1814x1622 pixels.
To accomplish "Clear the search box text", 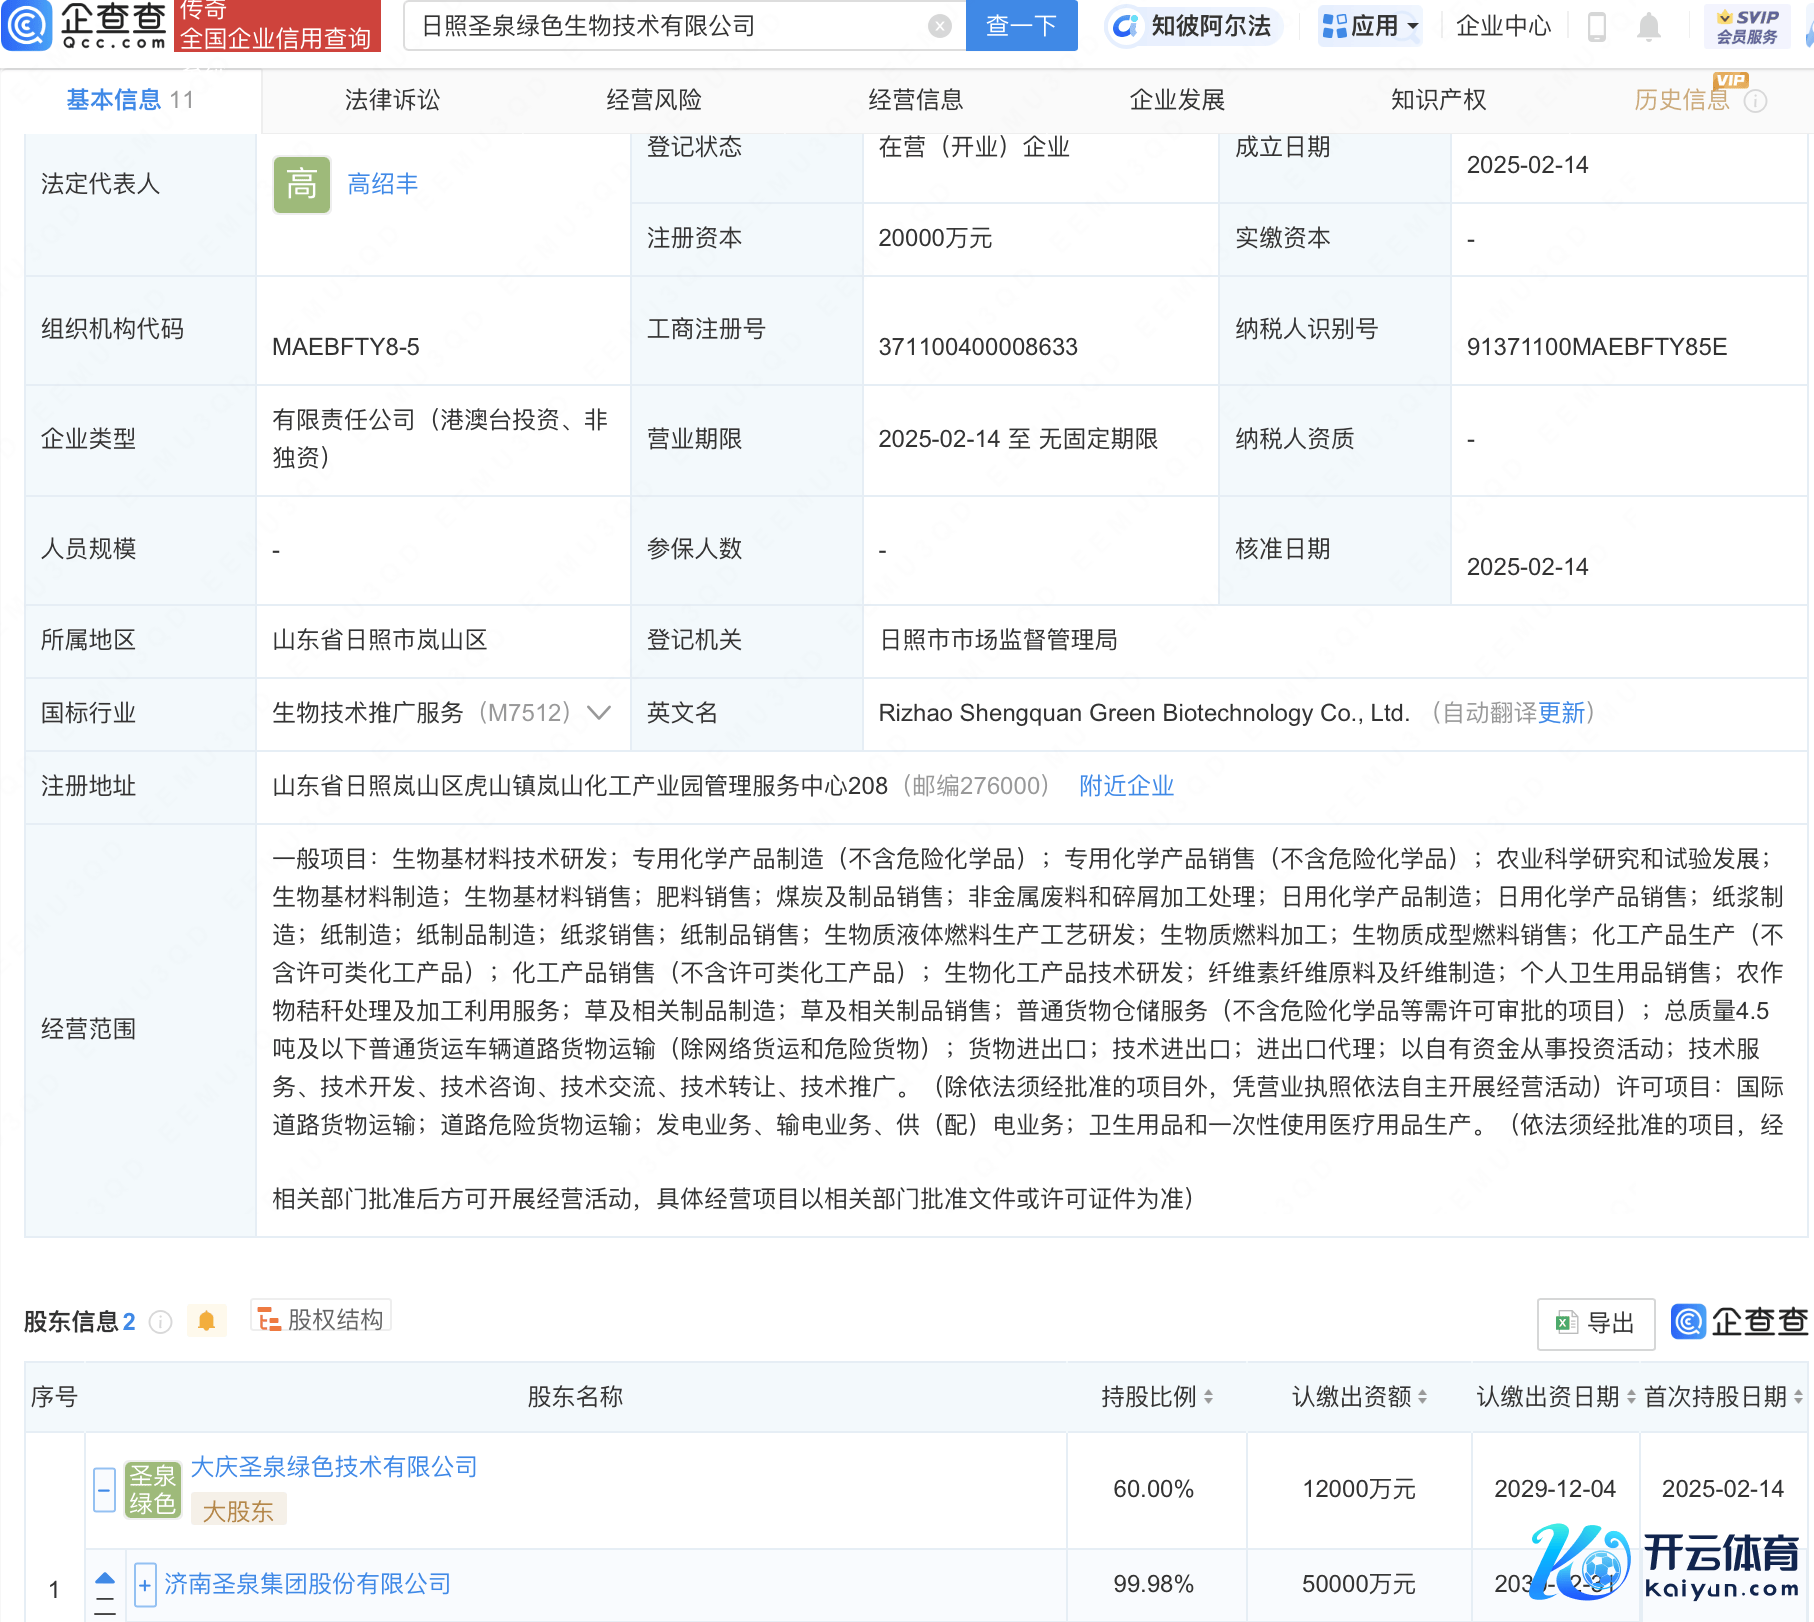I will (939, 26).
